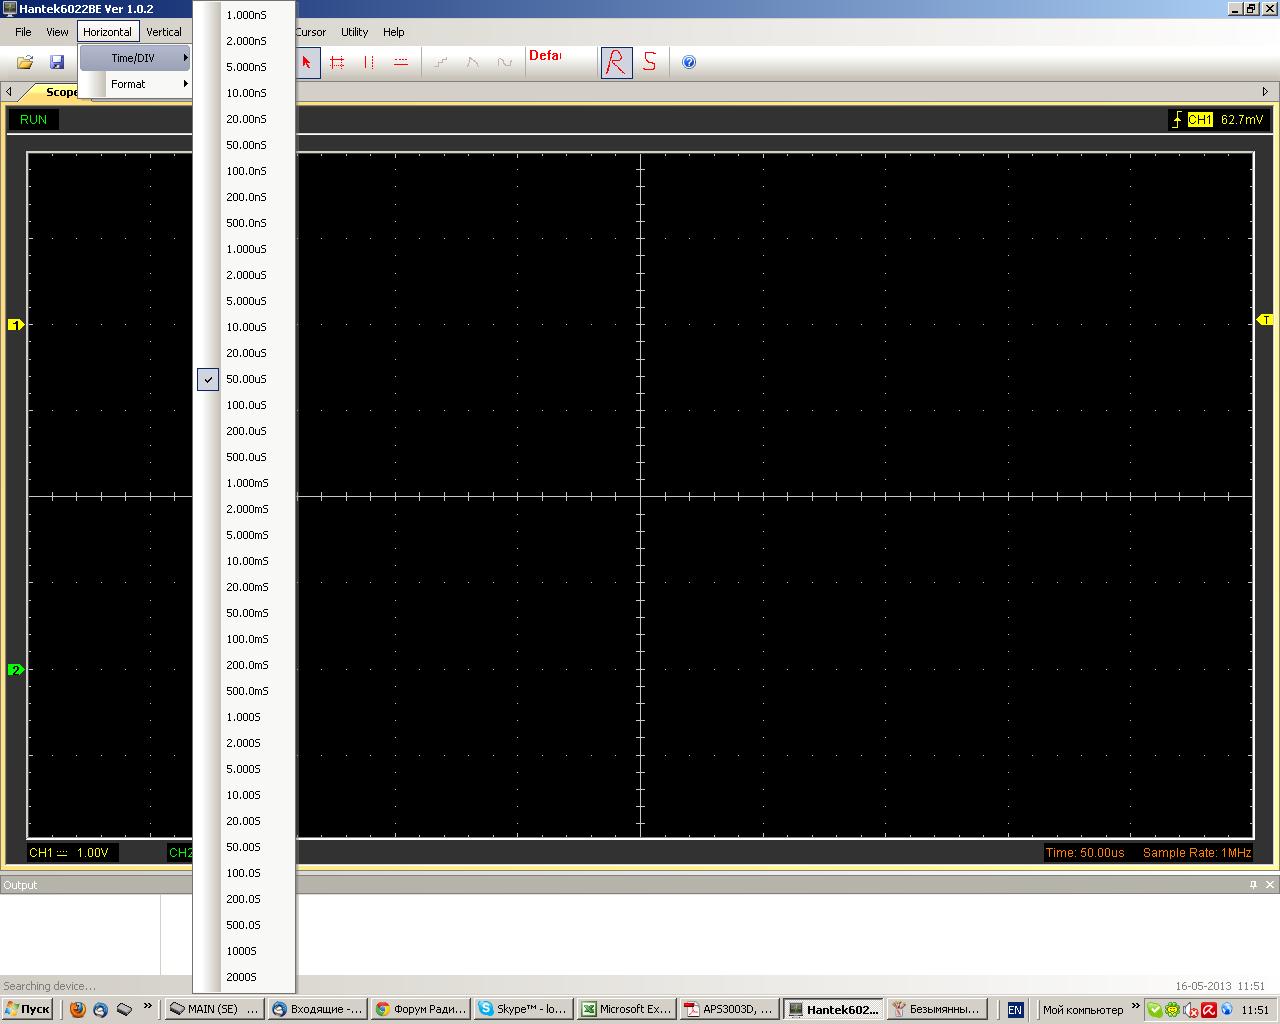Expand the Time/DIV submenu
The image size is (1280, 1024).
point(134,58)
